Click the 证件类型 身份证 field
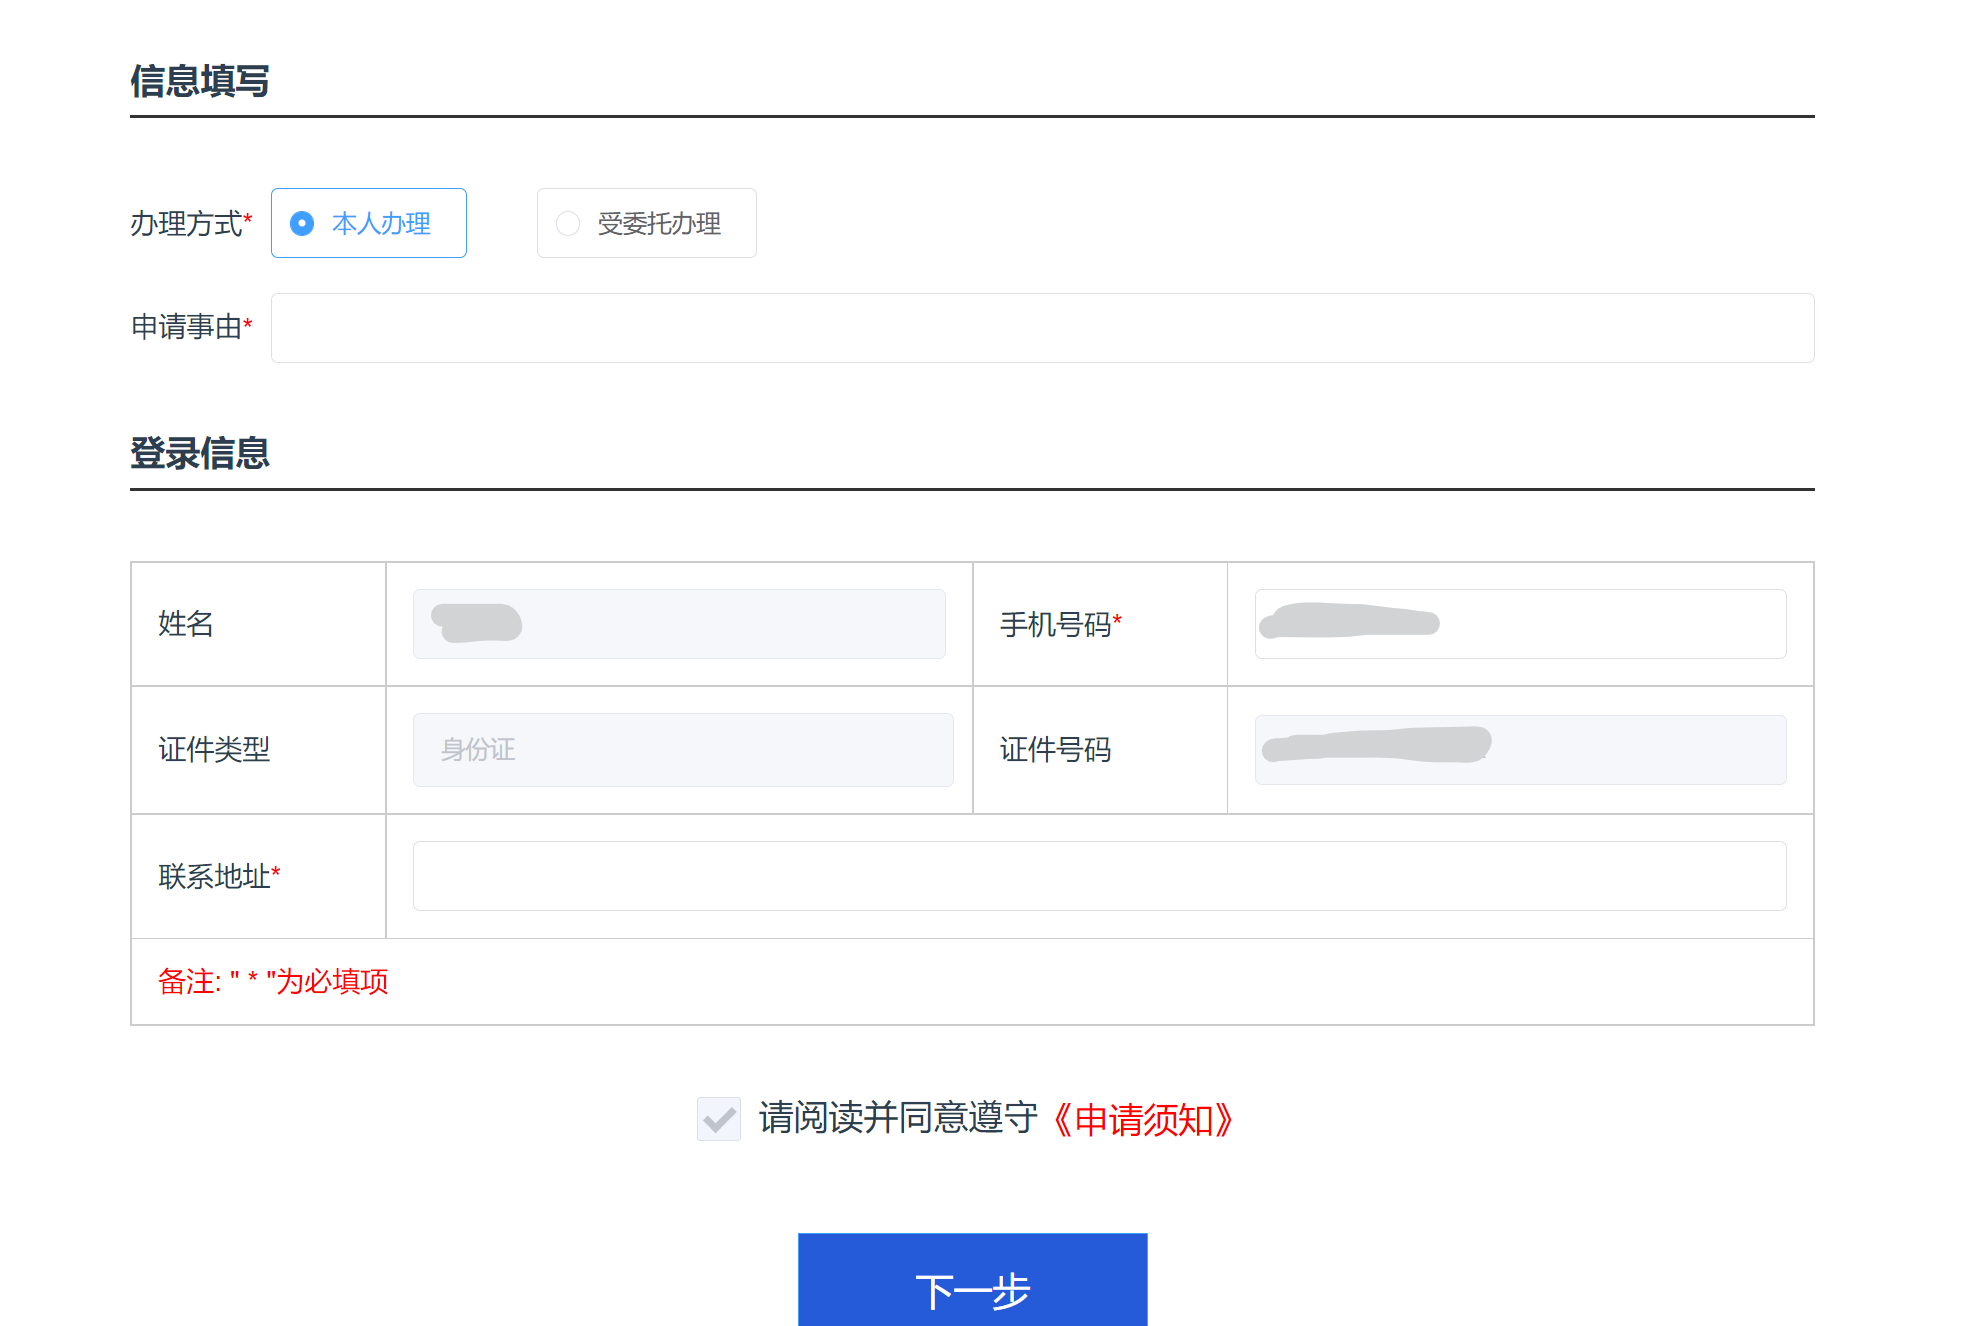This screenshot has width=1979, height=1326. [x=682, y=750]
